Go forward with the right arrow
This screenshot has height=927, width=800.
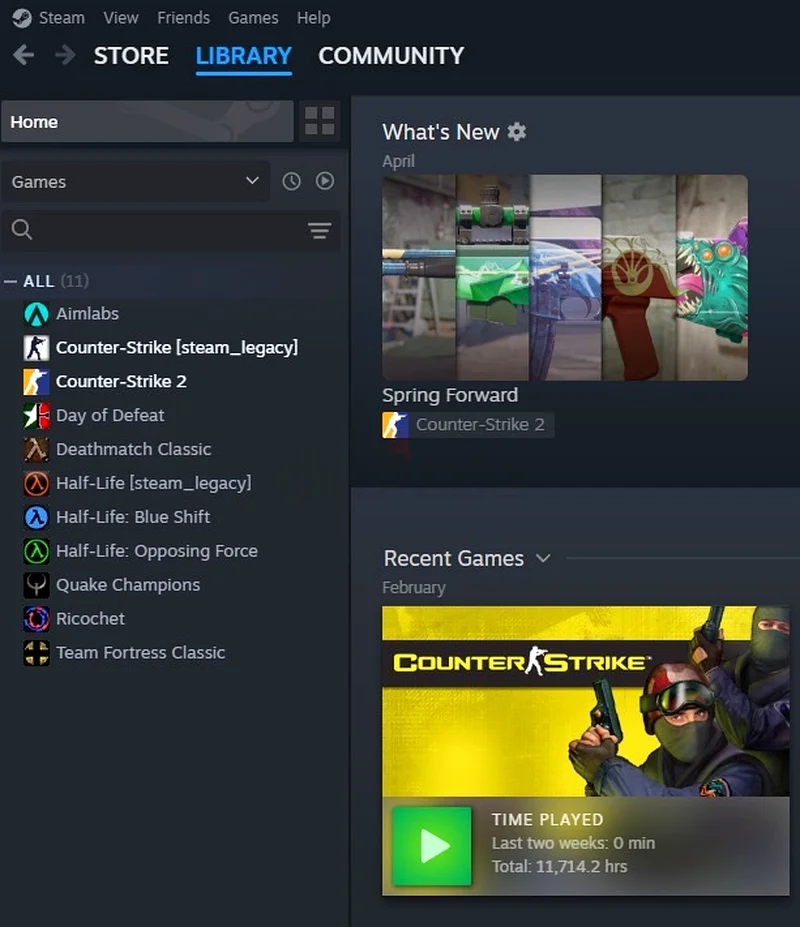65,55
